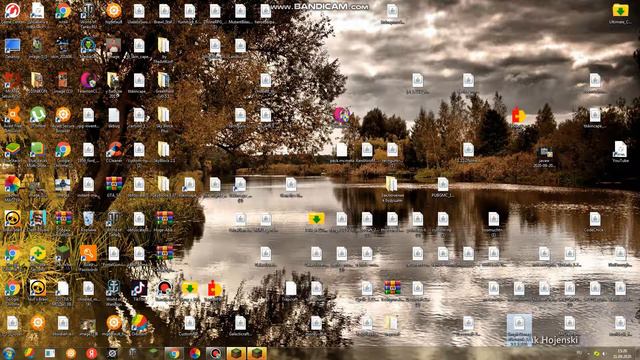Open the Wargaming Game Center desktop shortcut
This screenshot has height=360, width=640.
point(12,11)
